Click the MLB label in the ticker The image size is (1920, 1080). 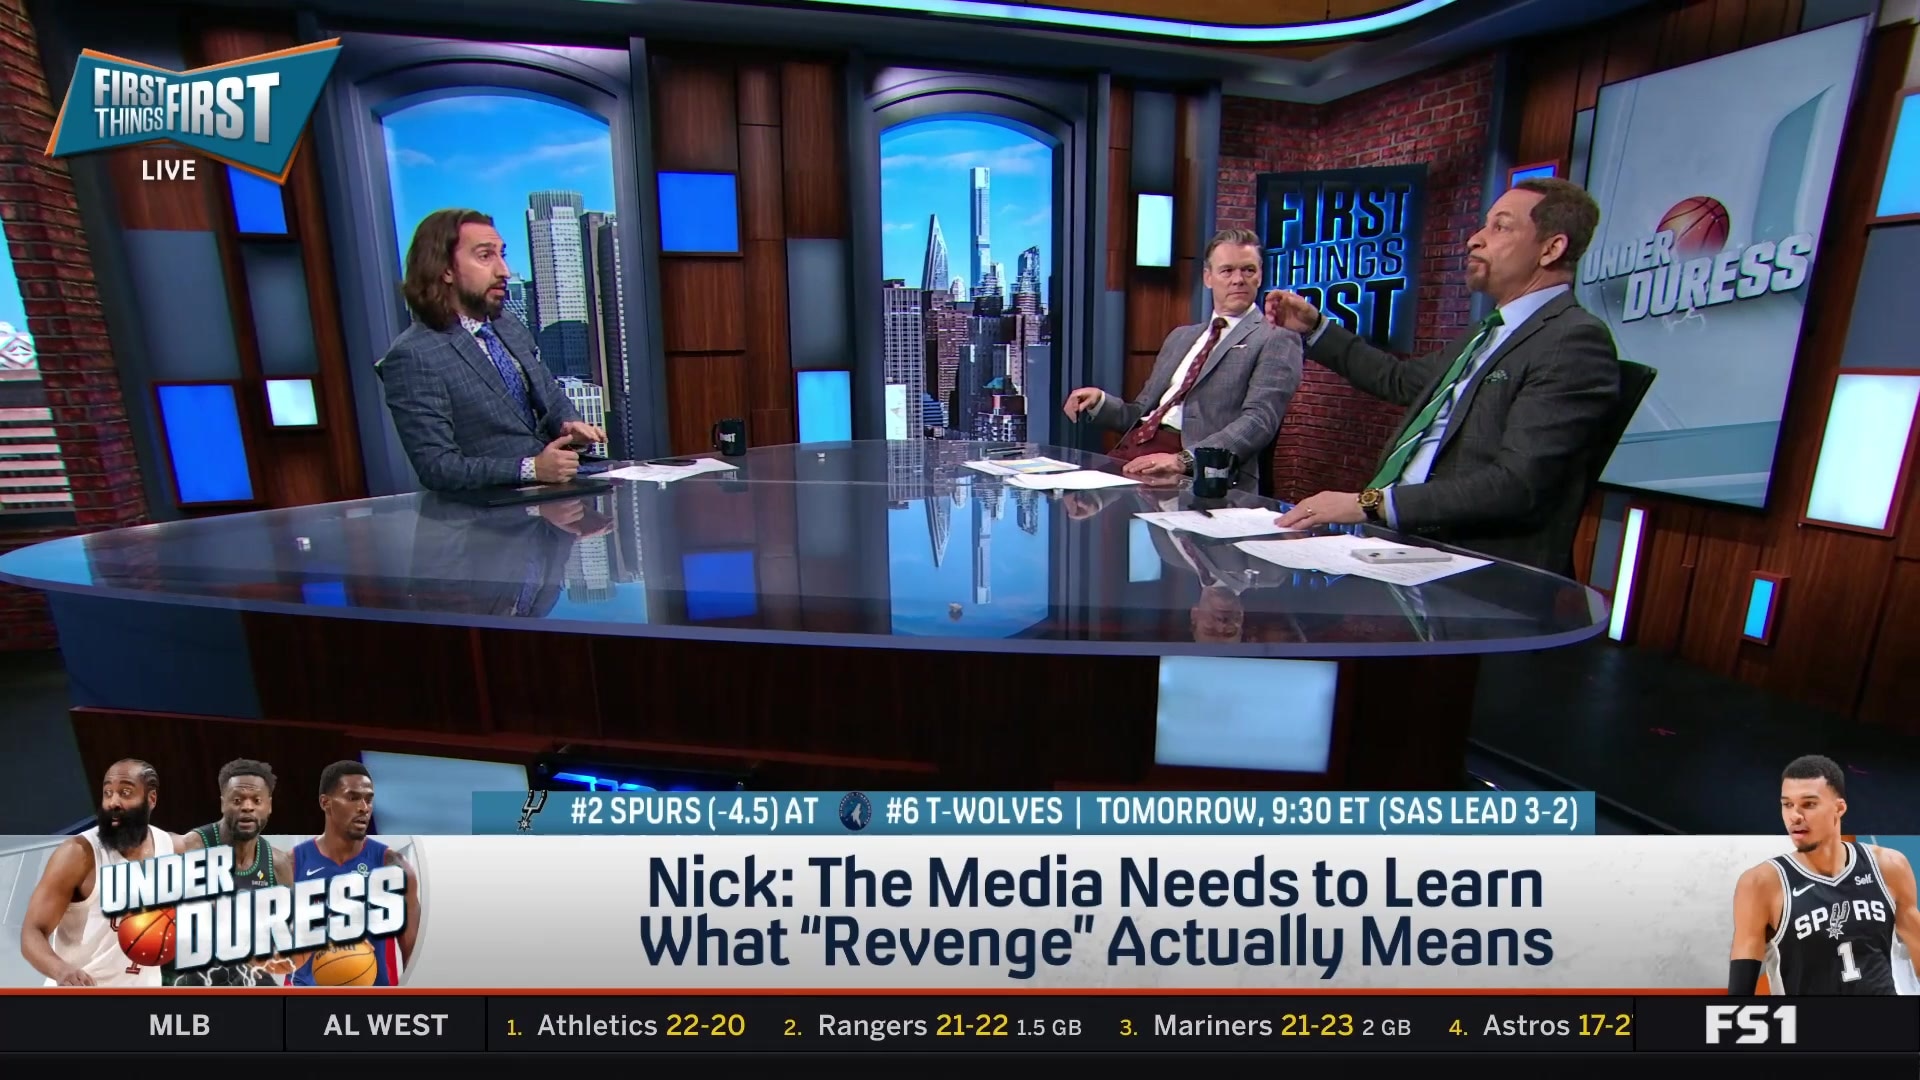(x=179, y=1025)
